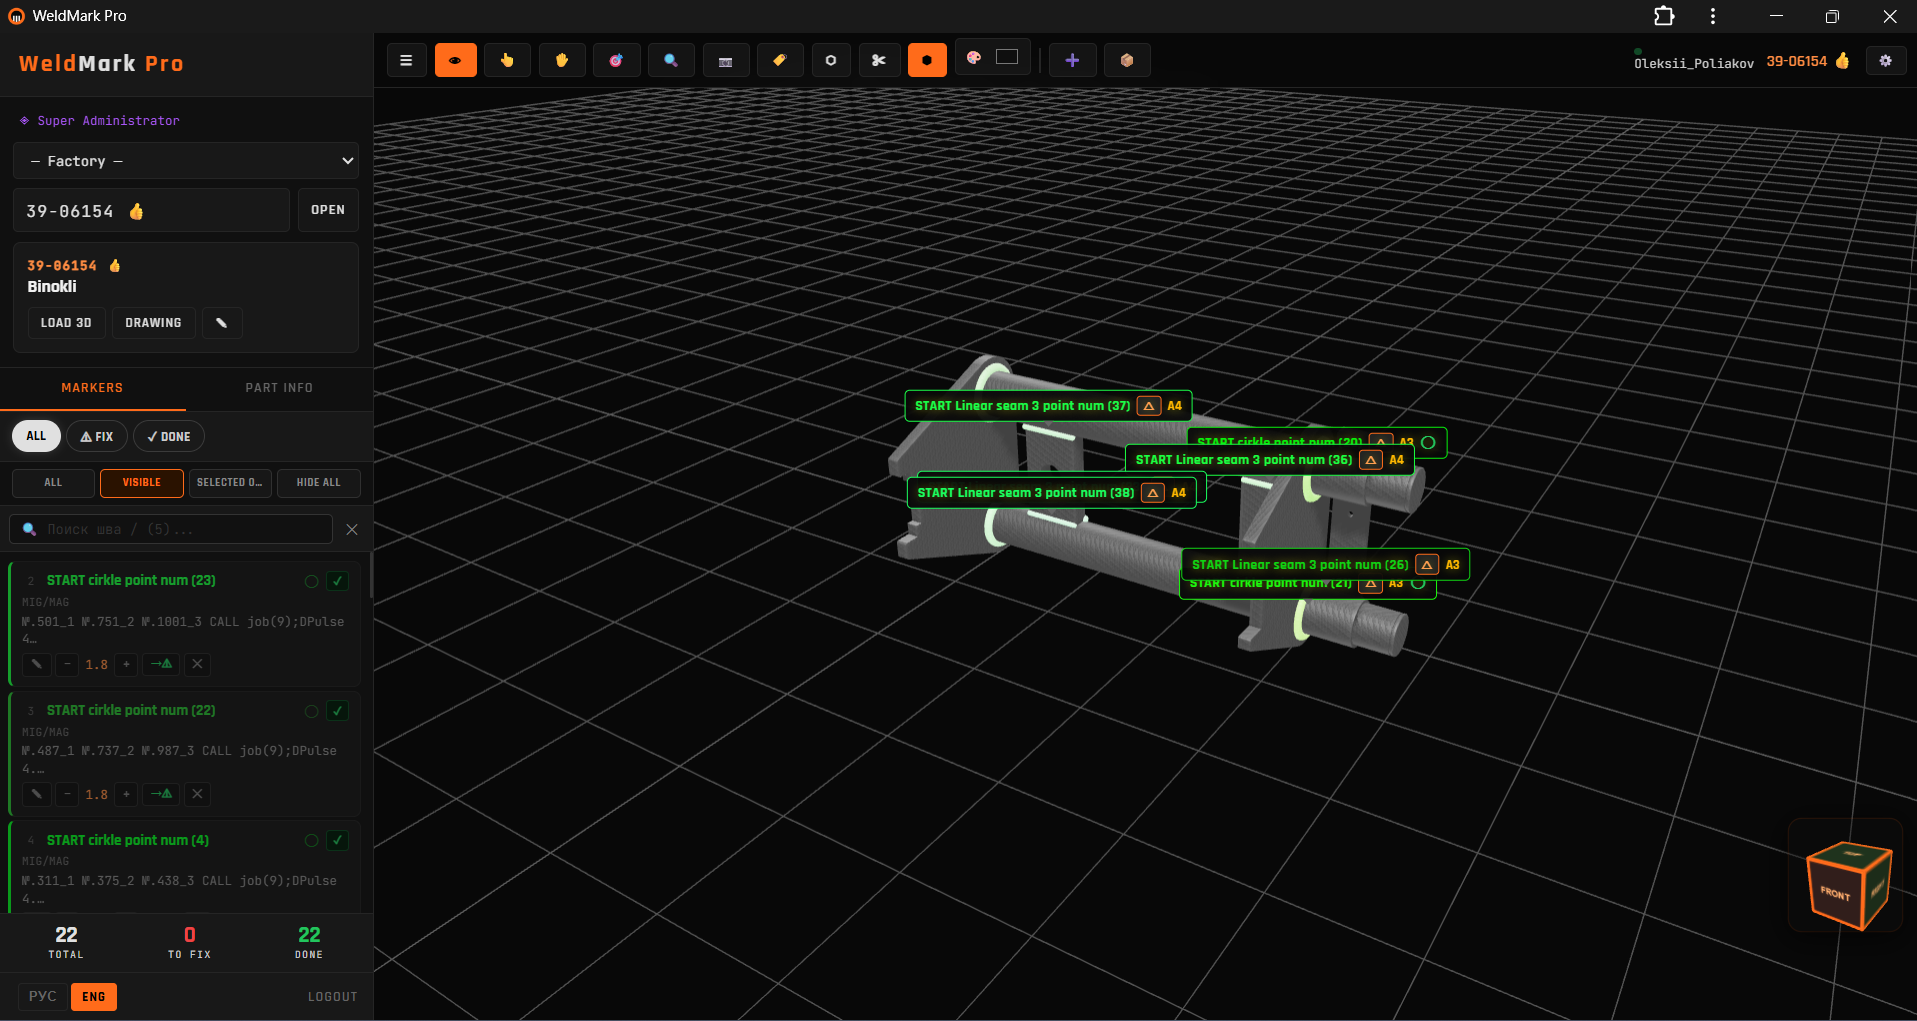Click warning icon on seam label (36)

click(x=1371, y=460)
